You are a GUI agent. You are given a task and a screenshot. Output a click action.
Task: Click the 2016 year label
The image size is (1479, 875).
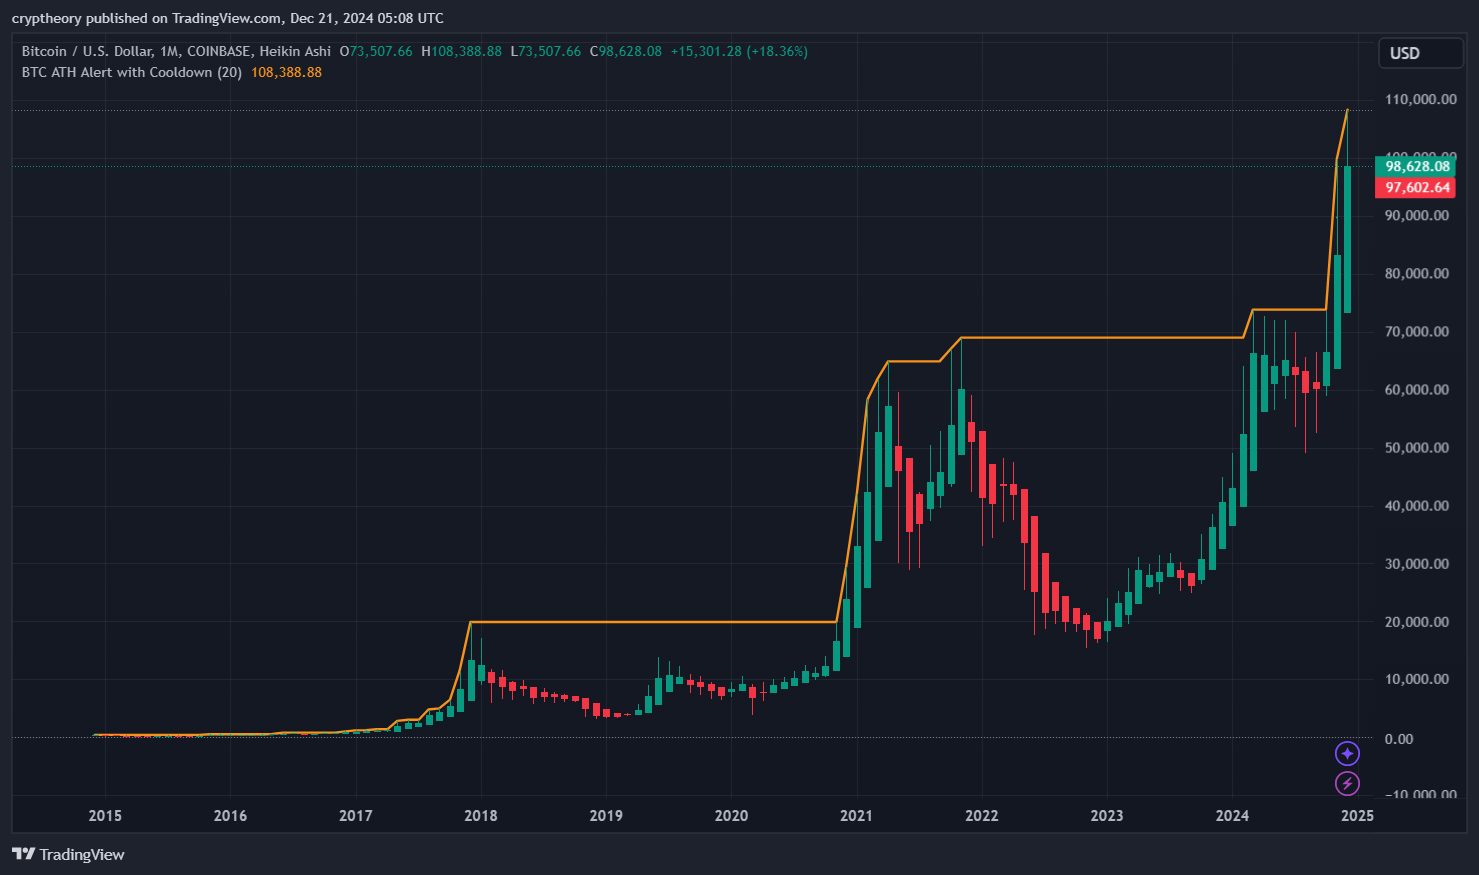[x=230, y=815]
